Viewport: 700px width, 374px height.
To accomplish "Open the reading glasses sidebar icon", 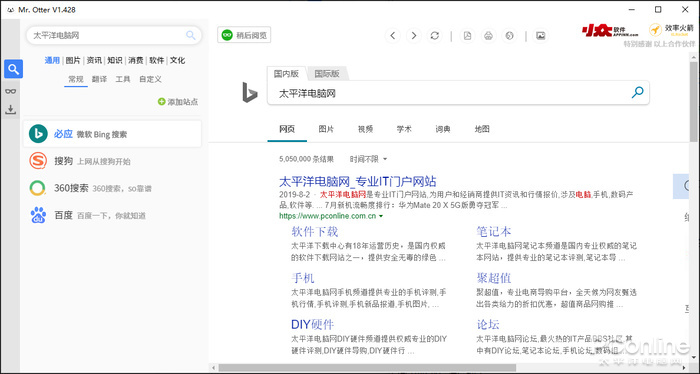I will pyautogui.click(x=11, y=91).
